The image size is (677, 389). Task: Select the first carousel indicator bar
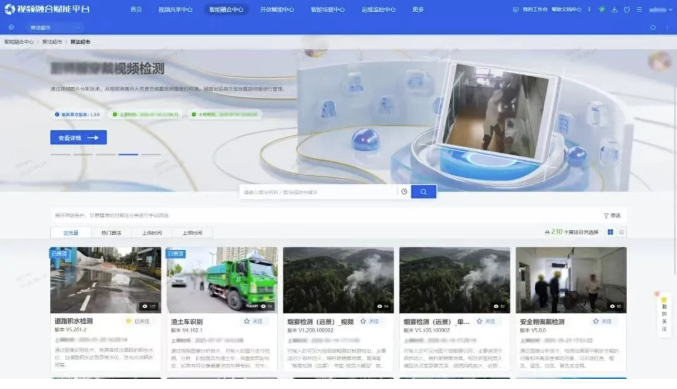coord(60,154)
